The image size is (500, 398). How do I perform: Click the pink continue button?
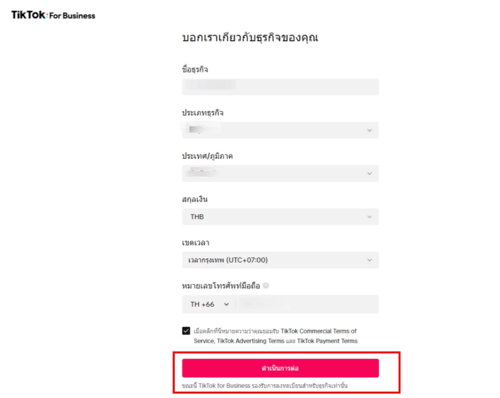click(x=280, y=368)
